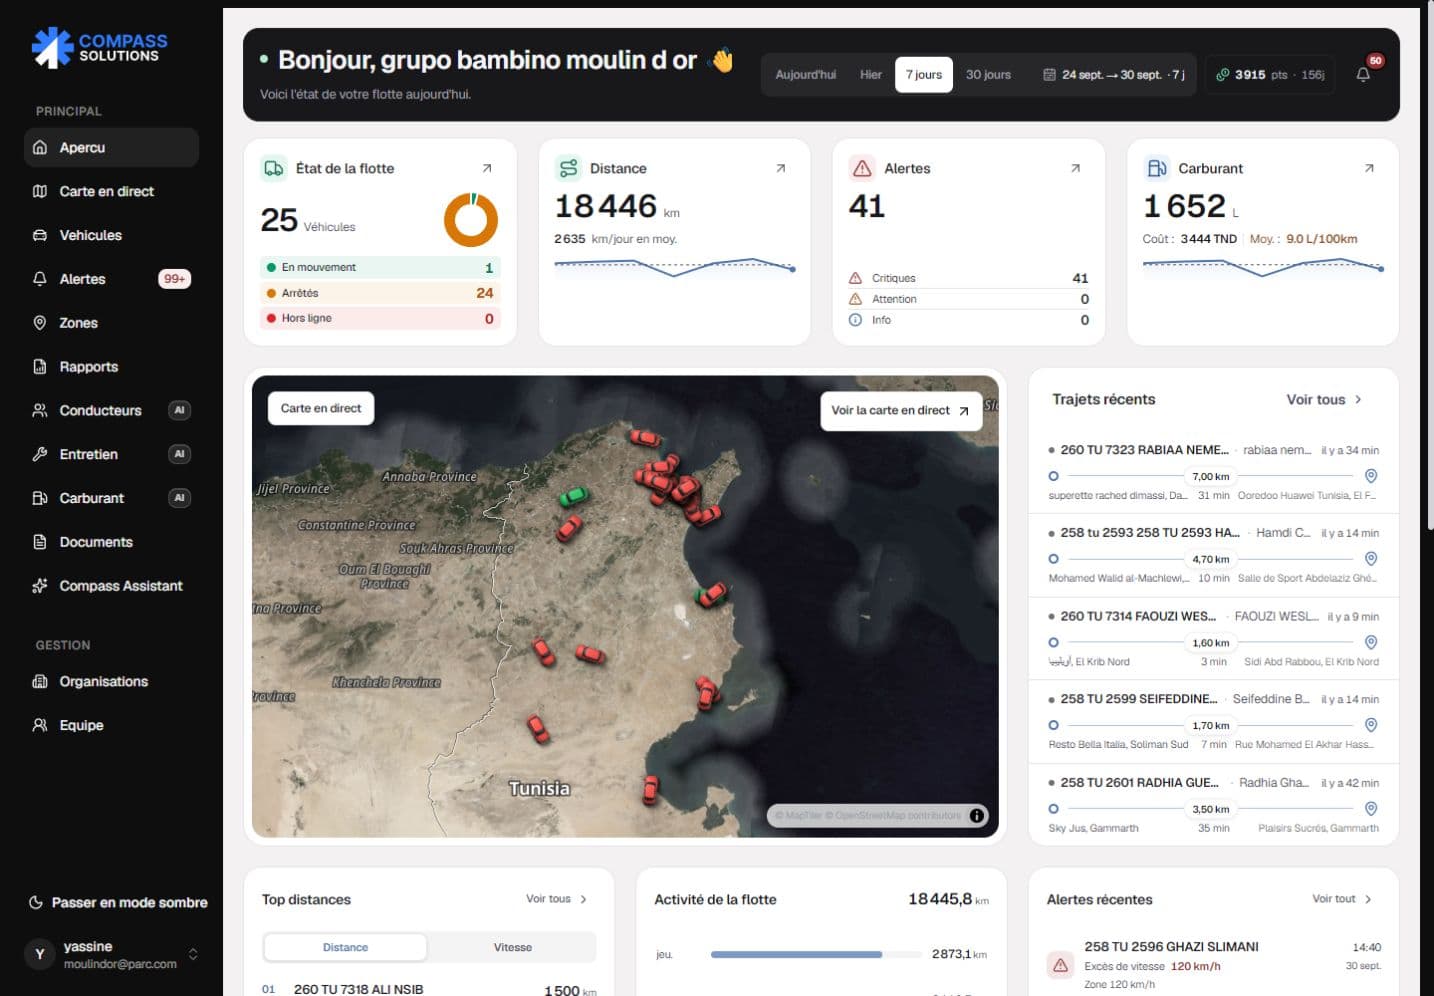Open Vehicules in sidebar
Image resolution: width=1434 pixels, height=996 pixels.
point(111,235)
